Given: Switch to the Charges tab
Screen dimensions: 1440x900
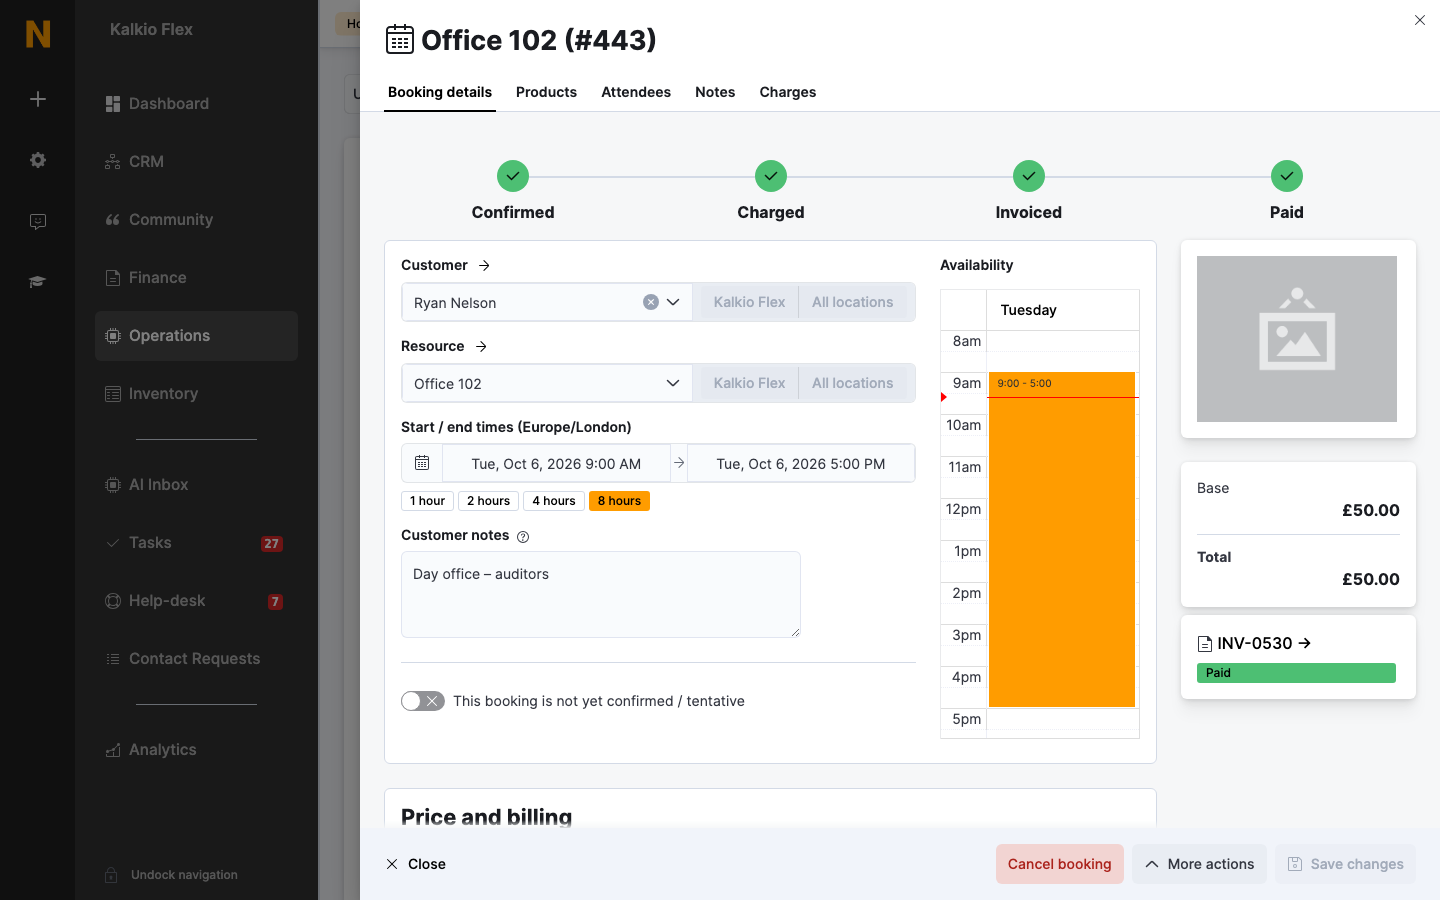Looking at the screenshot, I should pos(788,92).
